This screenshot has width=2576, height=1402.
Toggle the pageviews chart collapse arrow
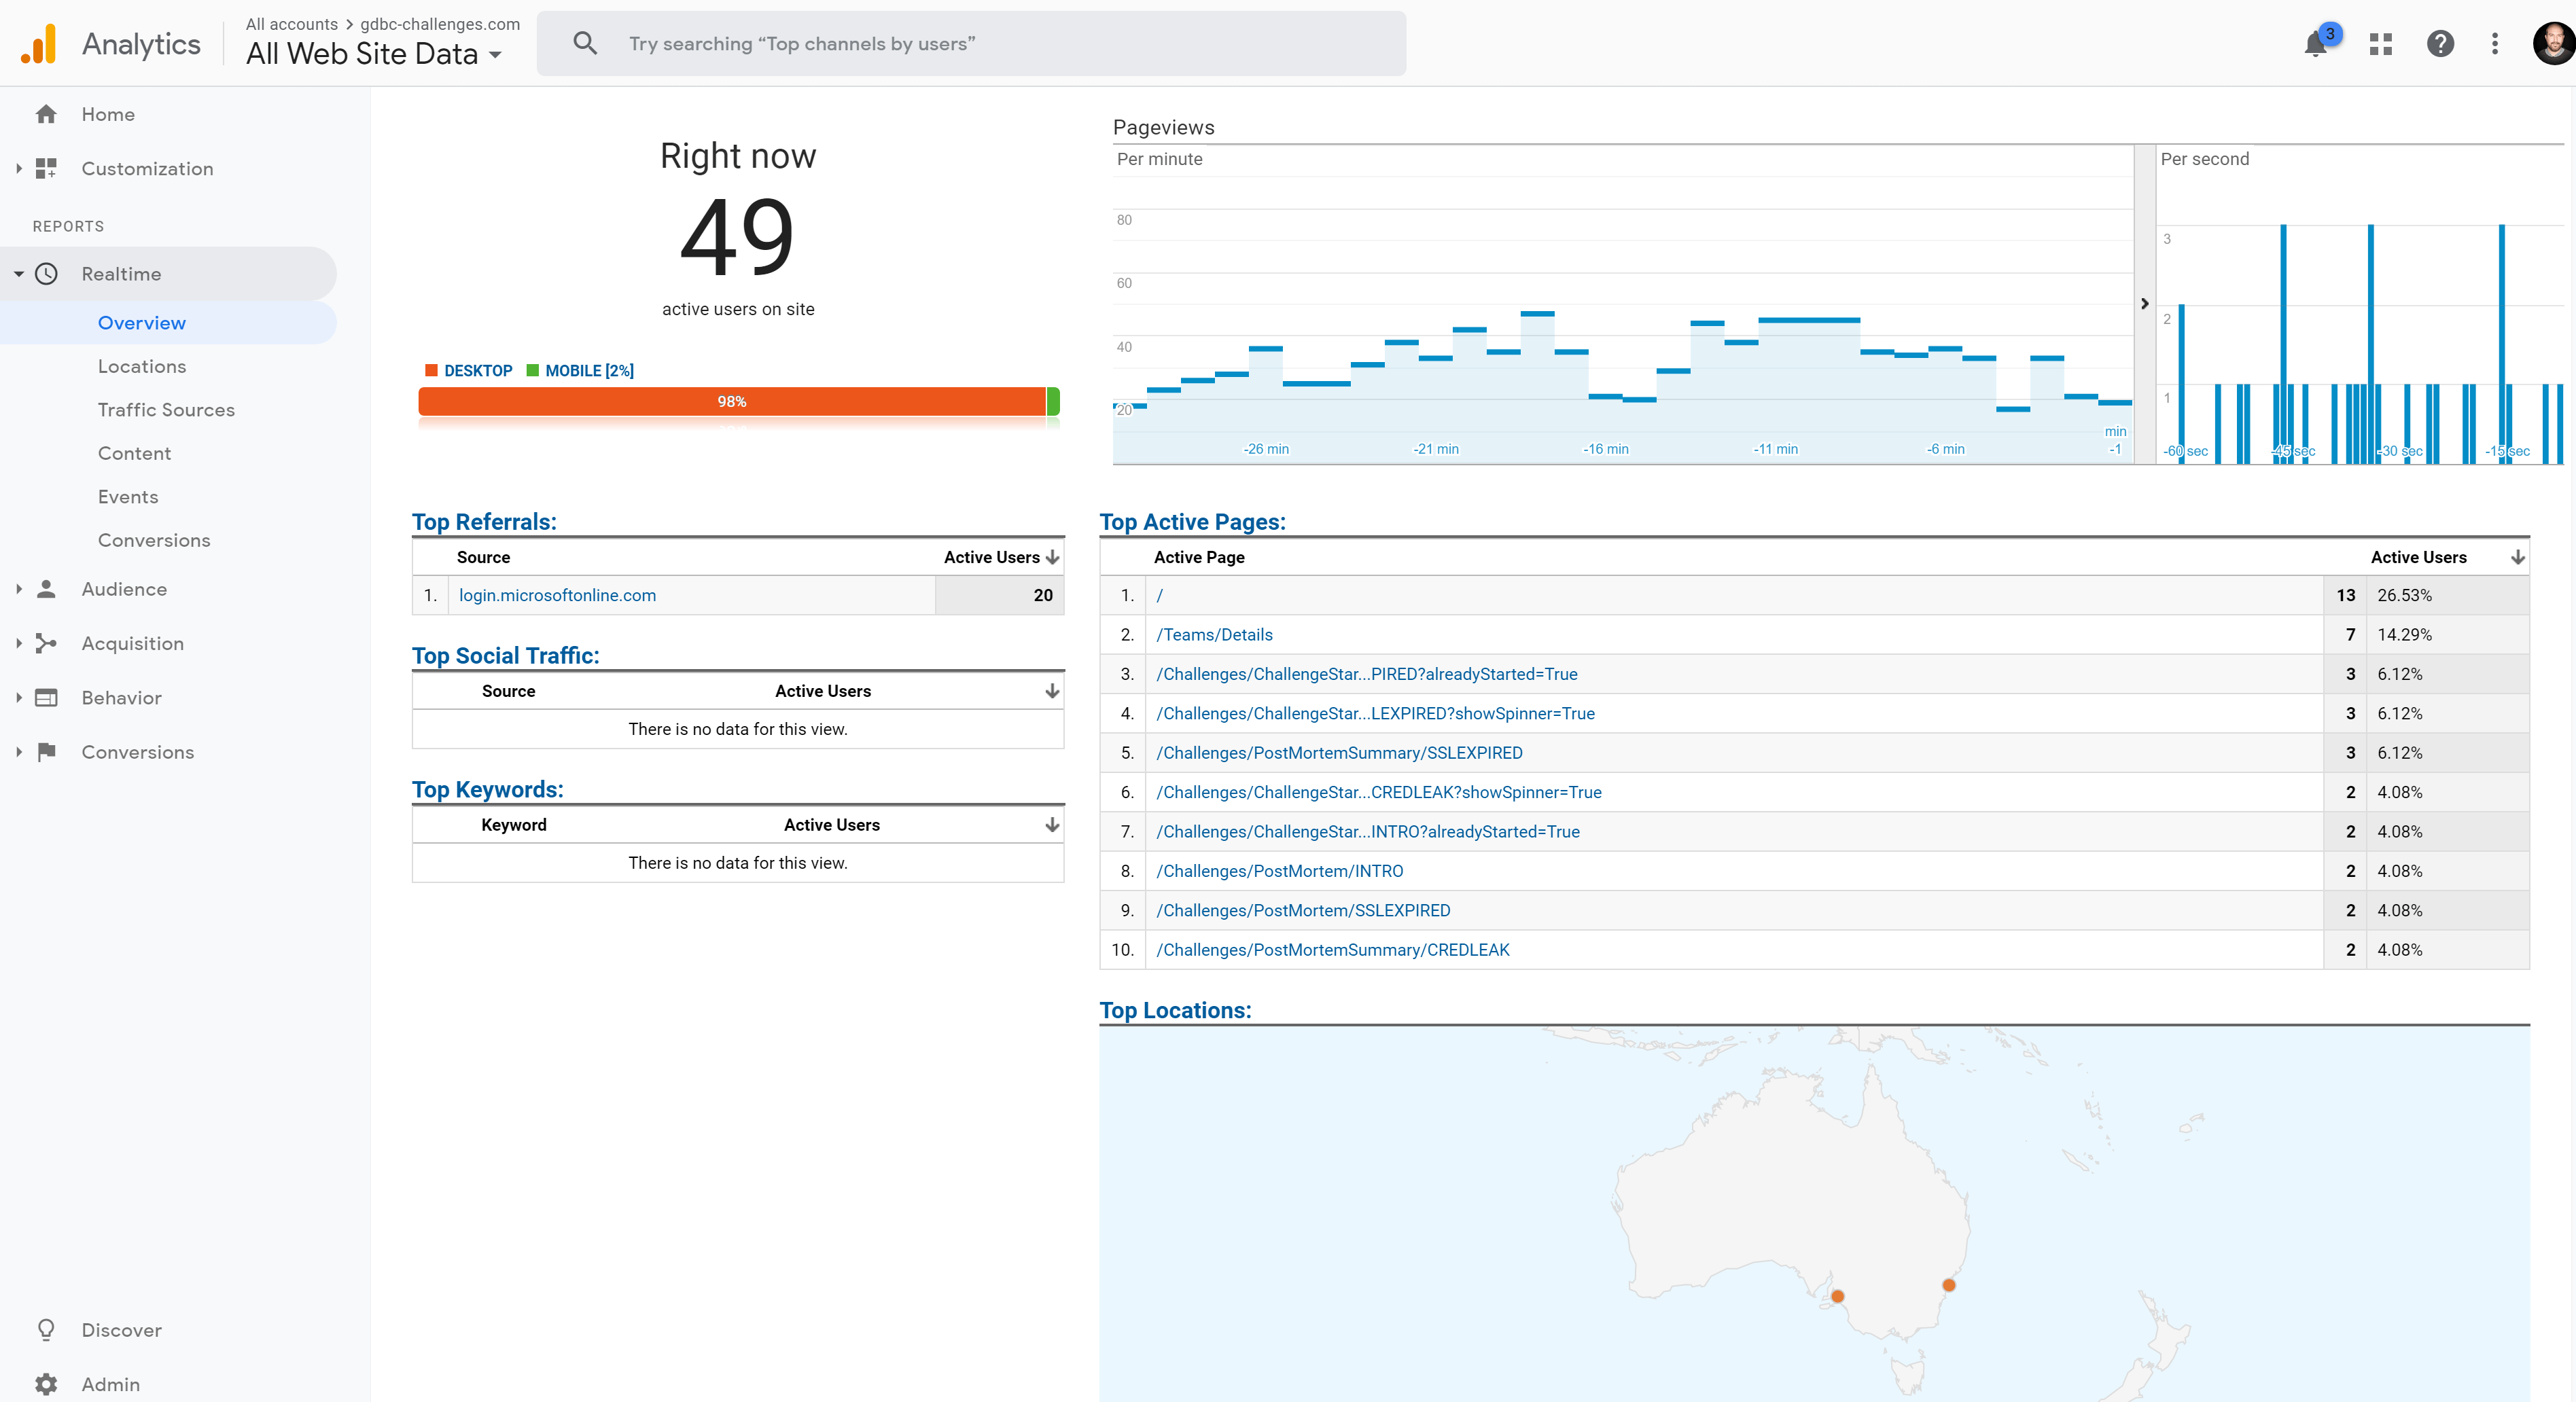tap(2144, 304)
